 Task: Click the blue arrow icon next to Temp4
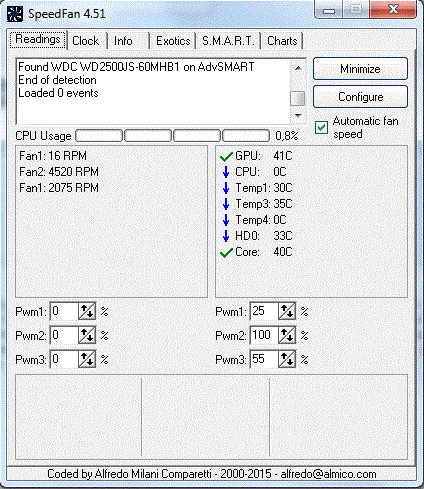226,220
